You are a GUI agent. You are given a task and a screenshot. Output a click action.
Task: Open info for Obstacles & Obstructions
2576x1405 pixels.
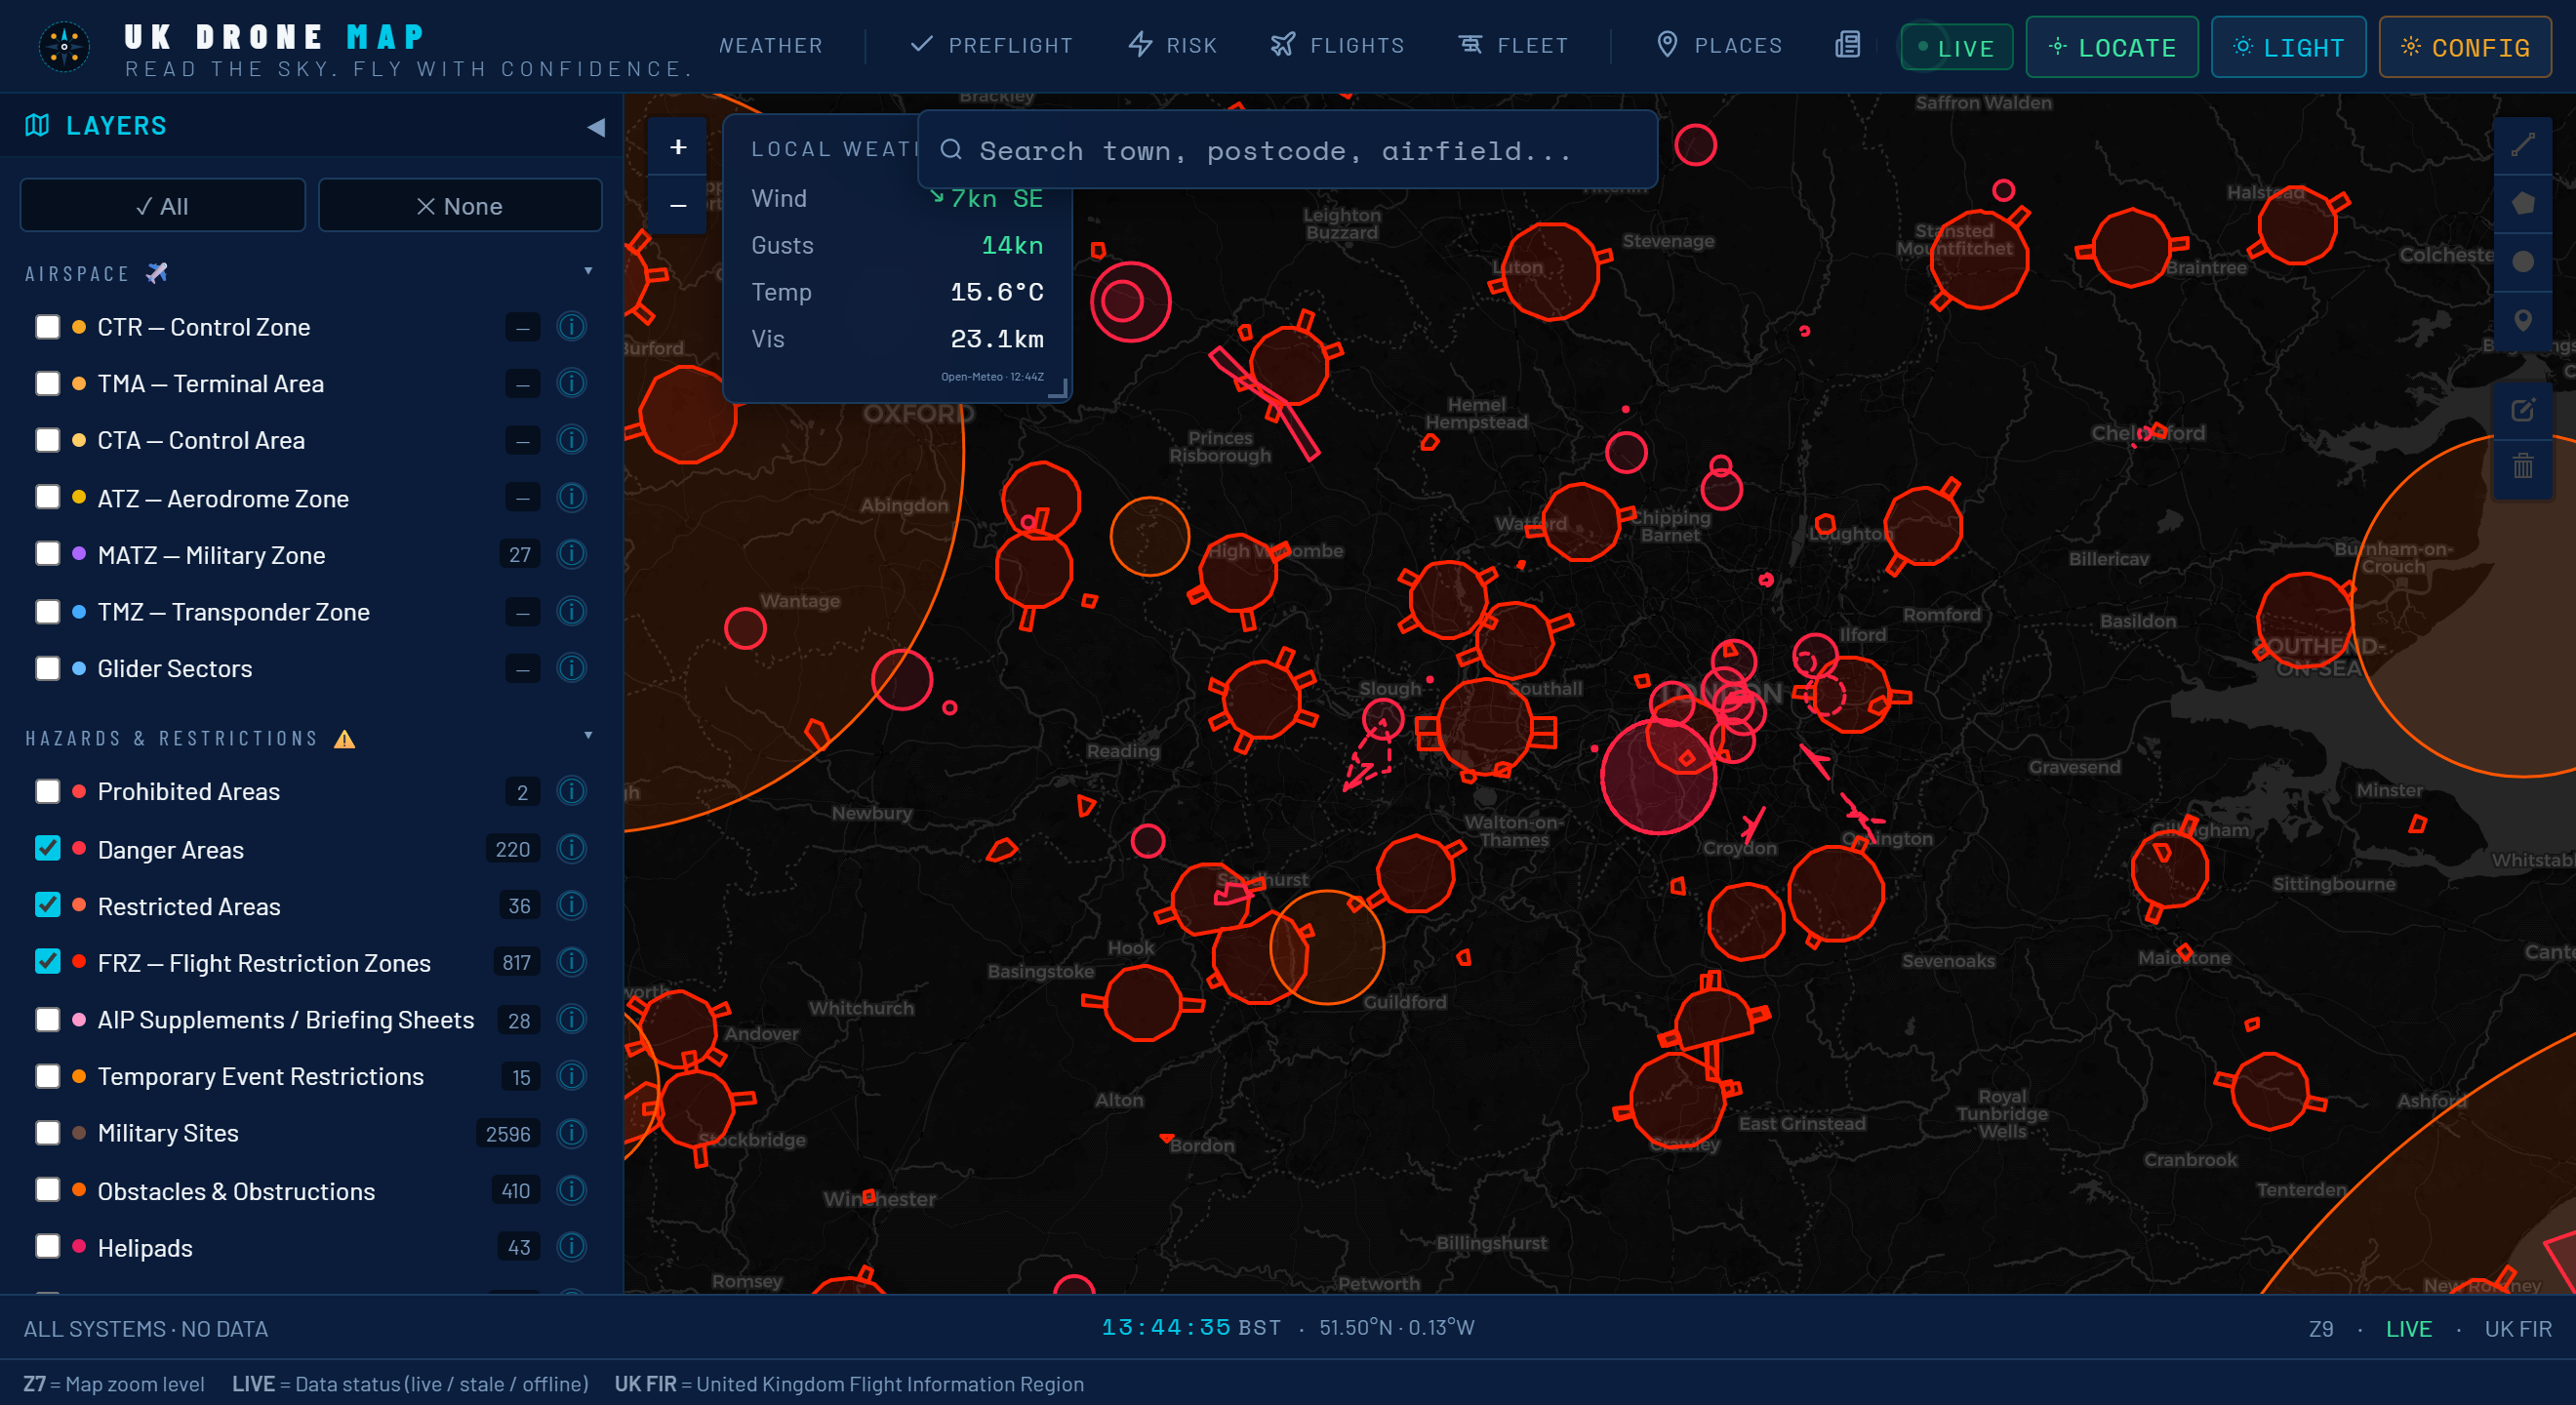point(571,1190)
